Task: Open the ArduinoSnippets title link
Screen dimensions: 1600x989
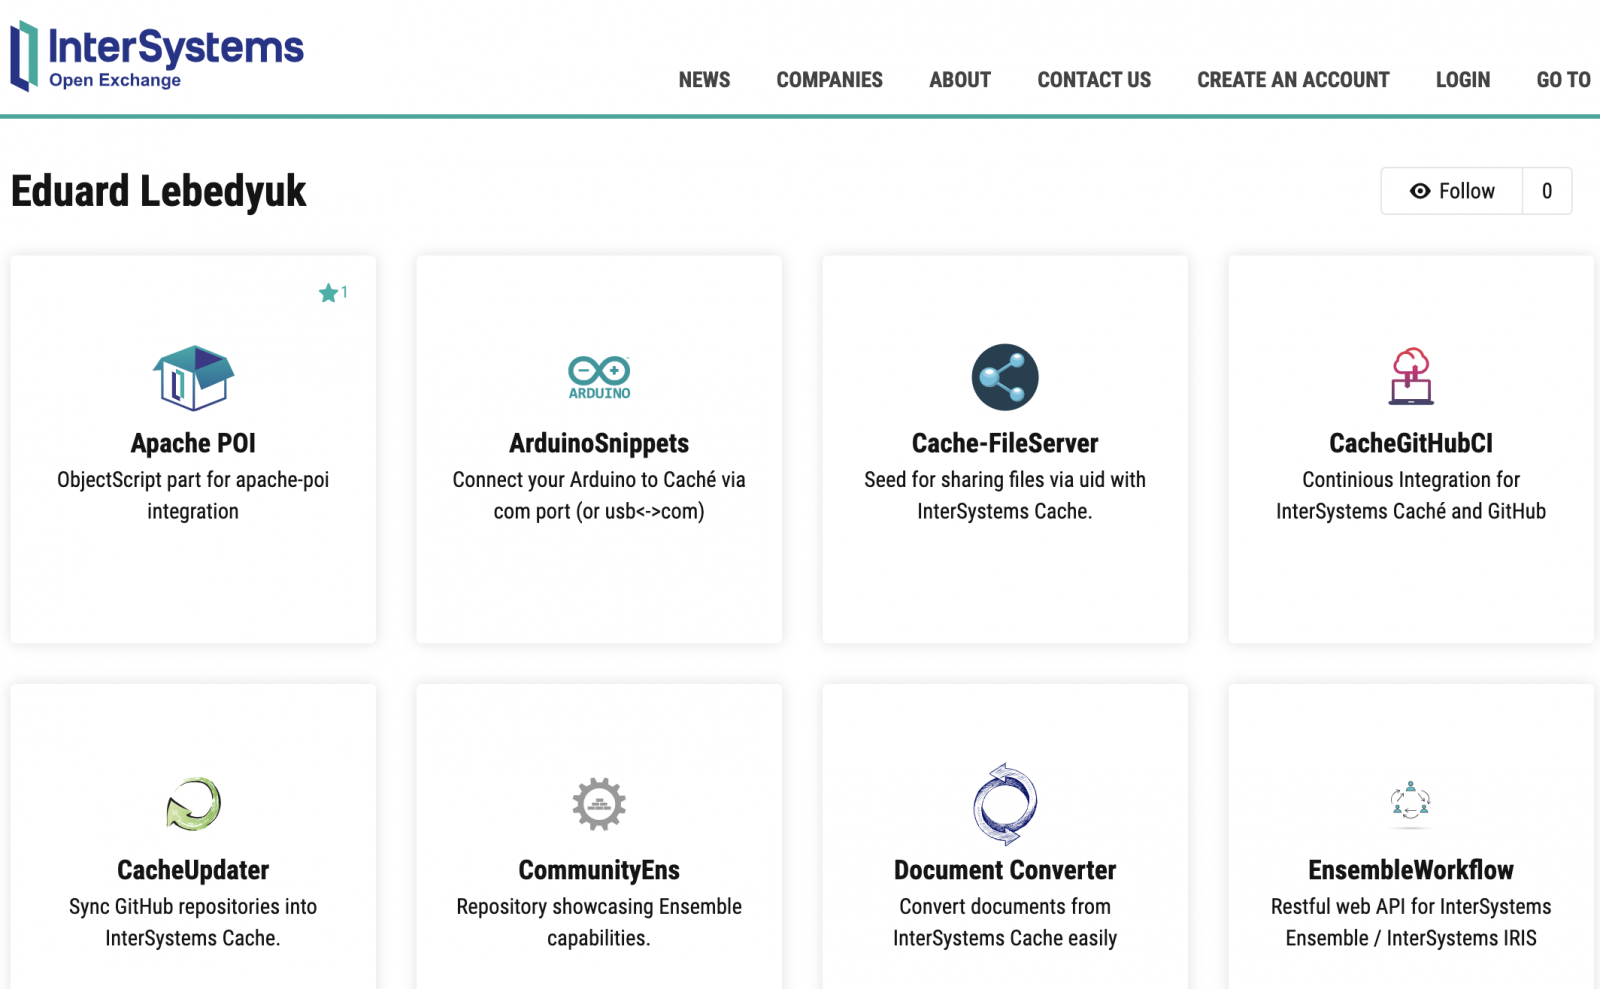Action: 599,443
